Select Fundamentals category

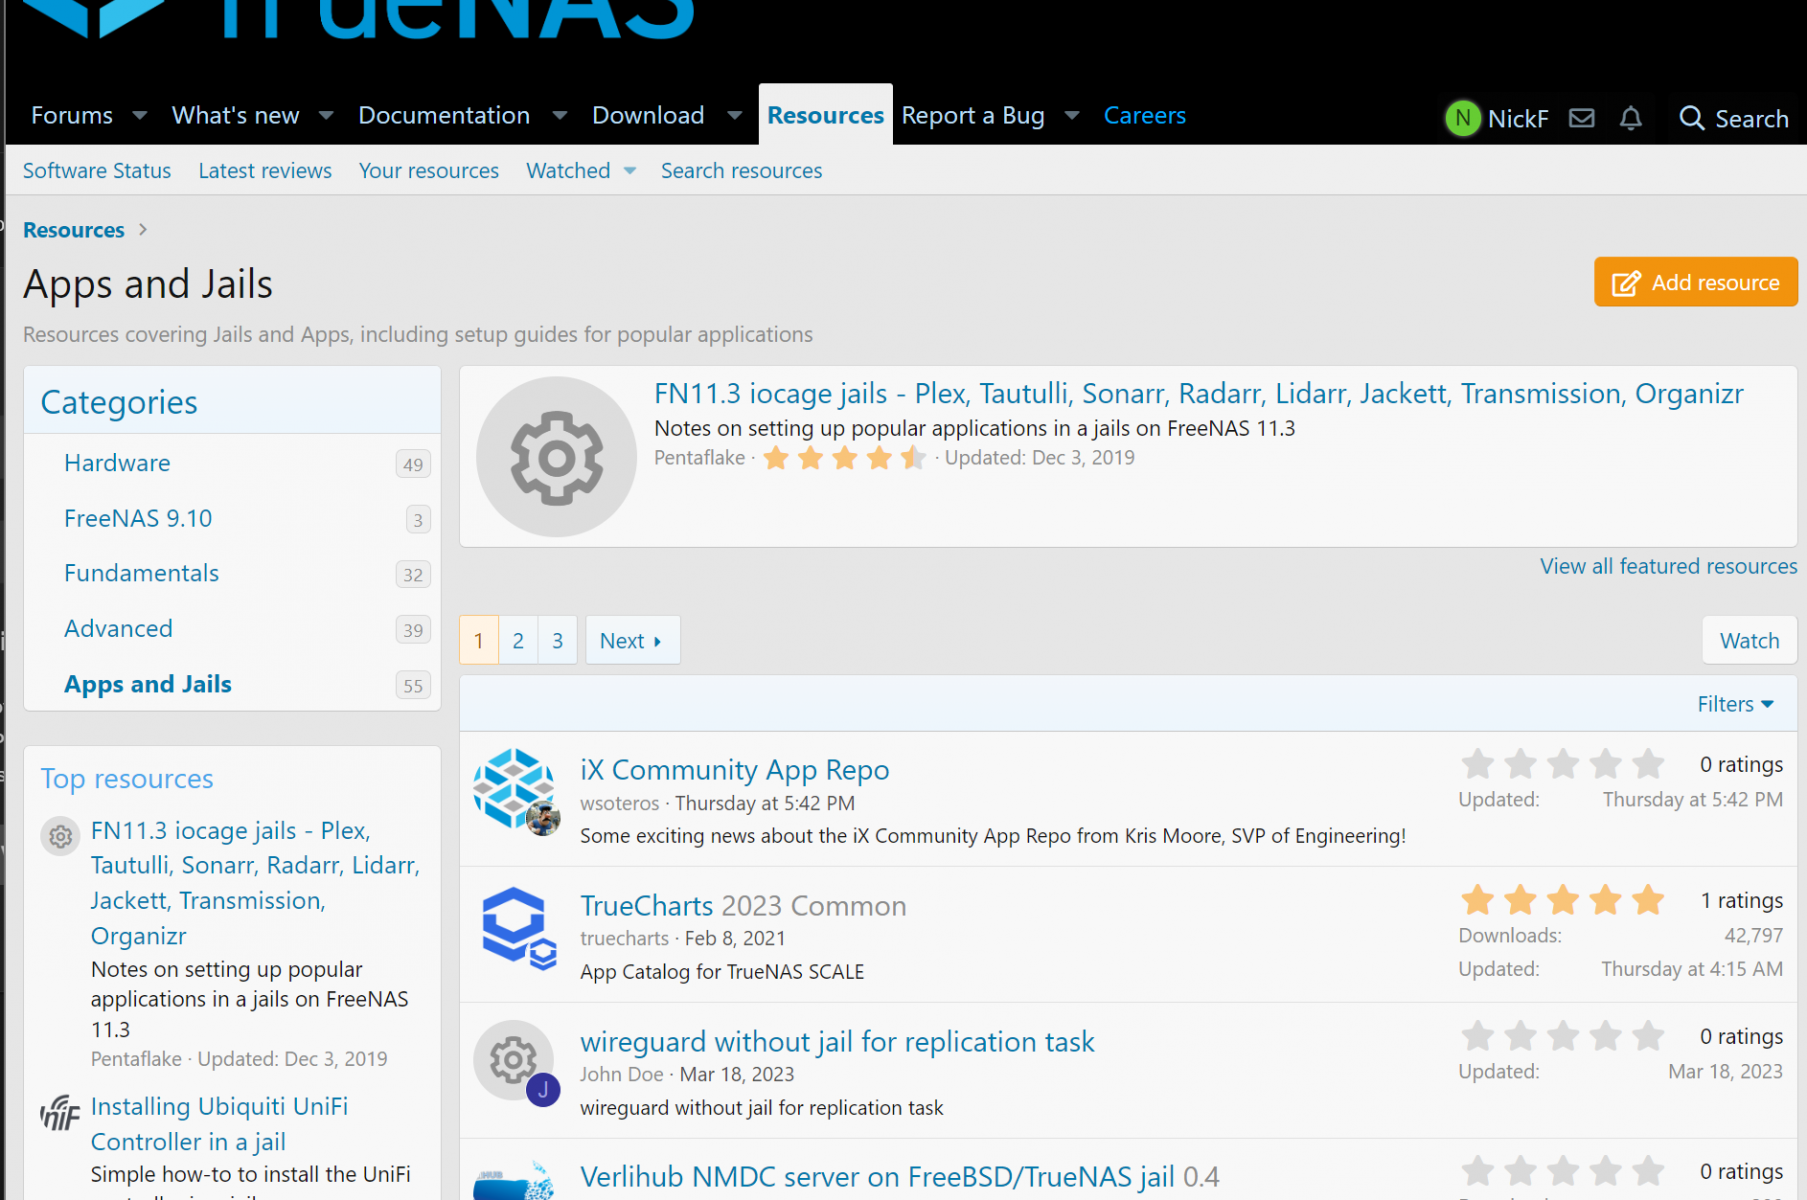point(141,573)
